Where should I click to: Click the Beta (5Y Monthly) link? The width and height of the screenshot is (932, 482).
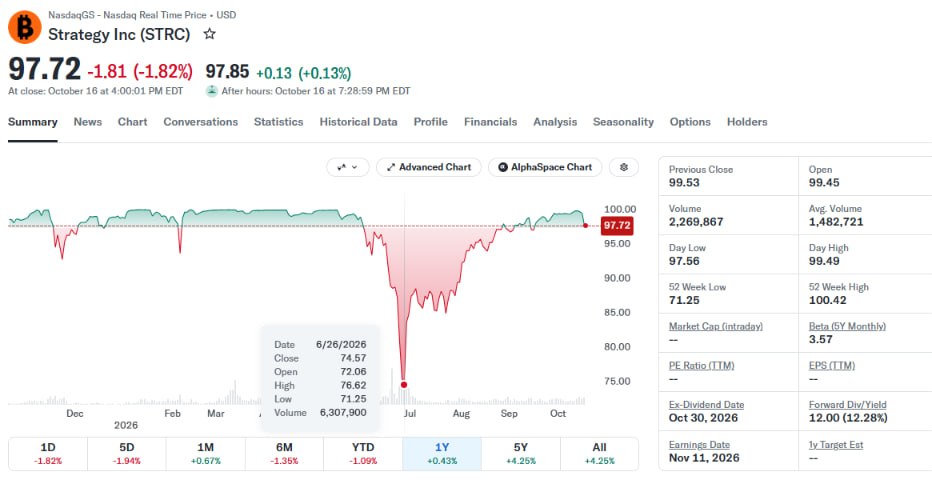coord(847,326)
